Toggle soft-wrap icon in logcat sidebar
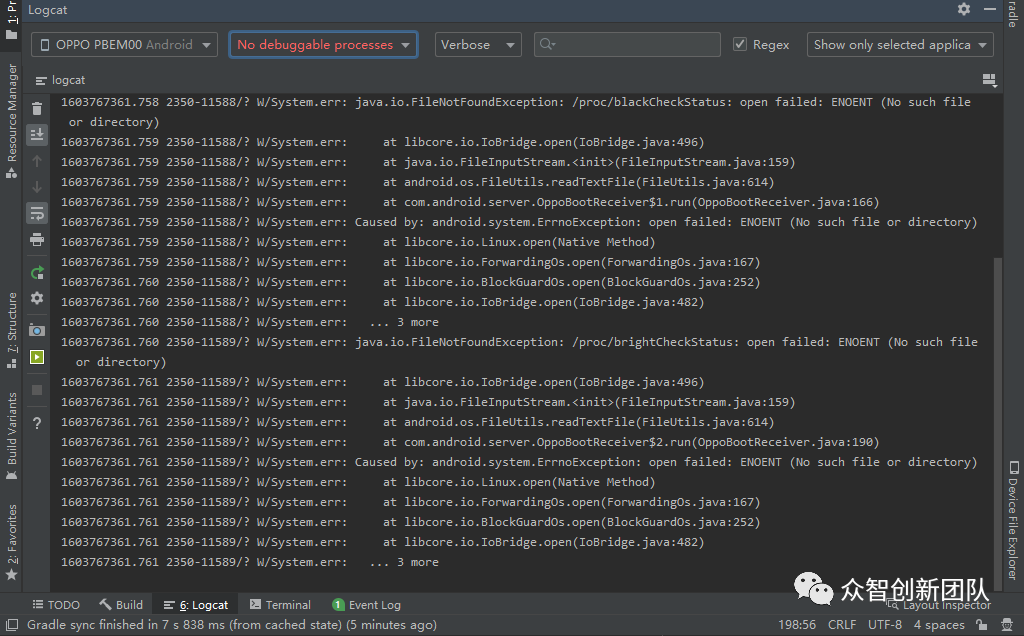 pyautogui.click(x=37, y=213)
